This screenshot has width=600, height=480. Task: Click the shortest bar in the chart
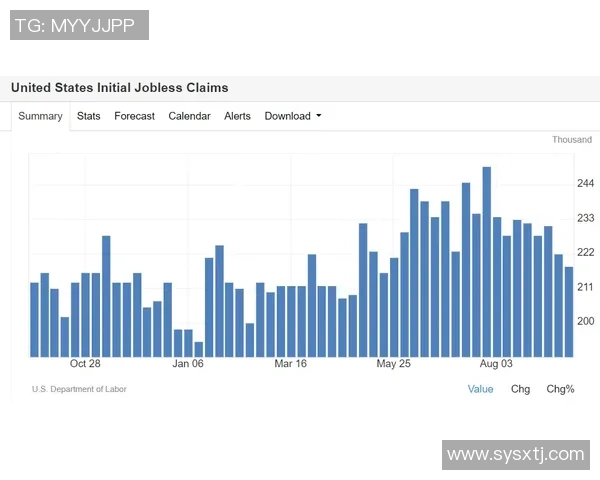click(x=198, y=349)
